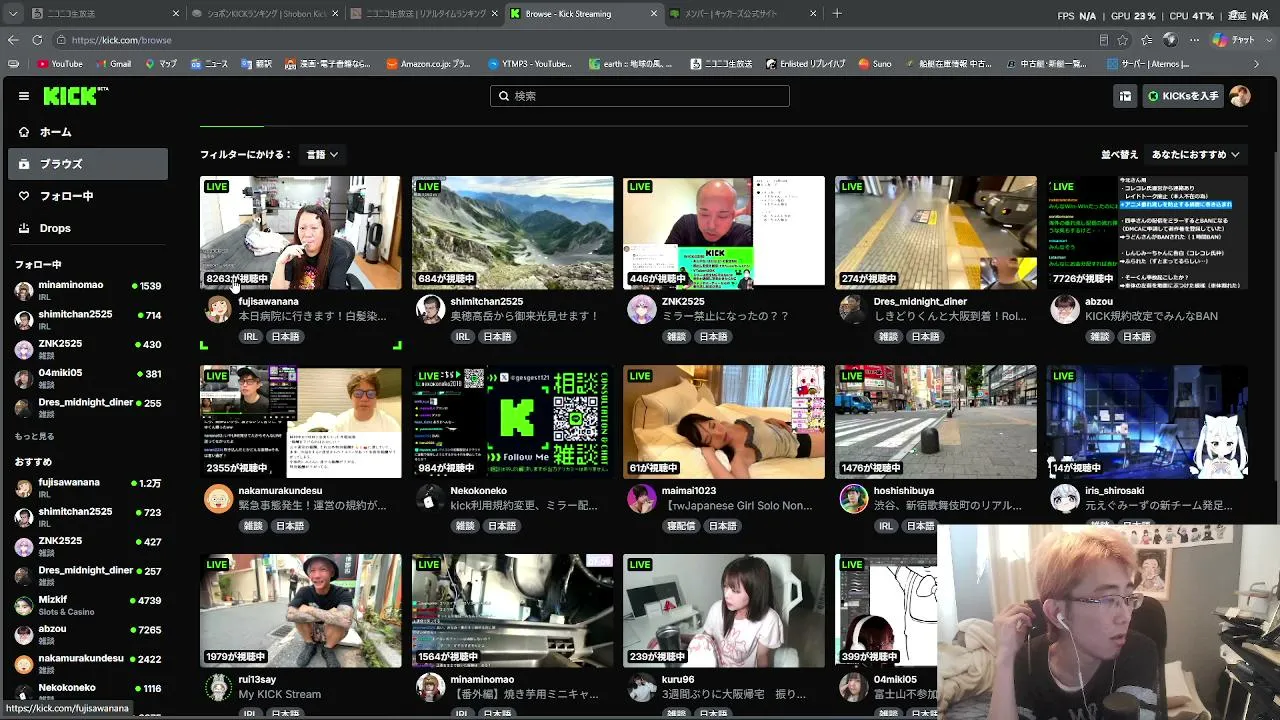Expand もっと見る in the following list
The image size is (1280, 720).
click(35, 437)
